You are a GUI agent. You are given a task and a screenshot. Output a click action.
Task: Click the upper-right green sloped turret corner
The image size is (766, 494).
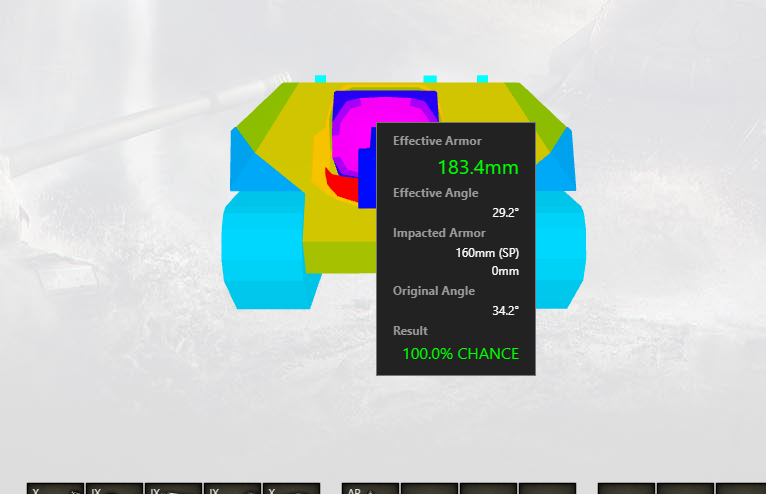[538, 116]
